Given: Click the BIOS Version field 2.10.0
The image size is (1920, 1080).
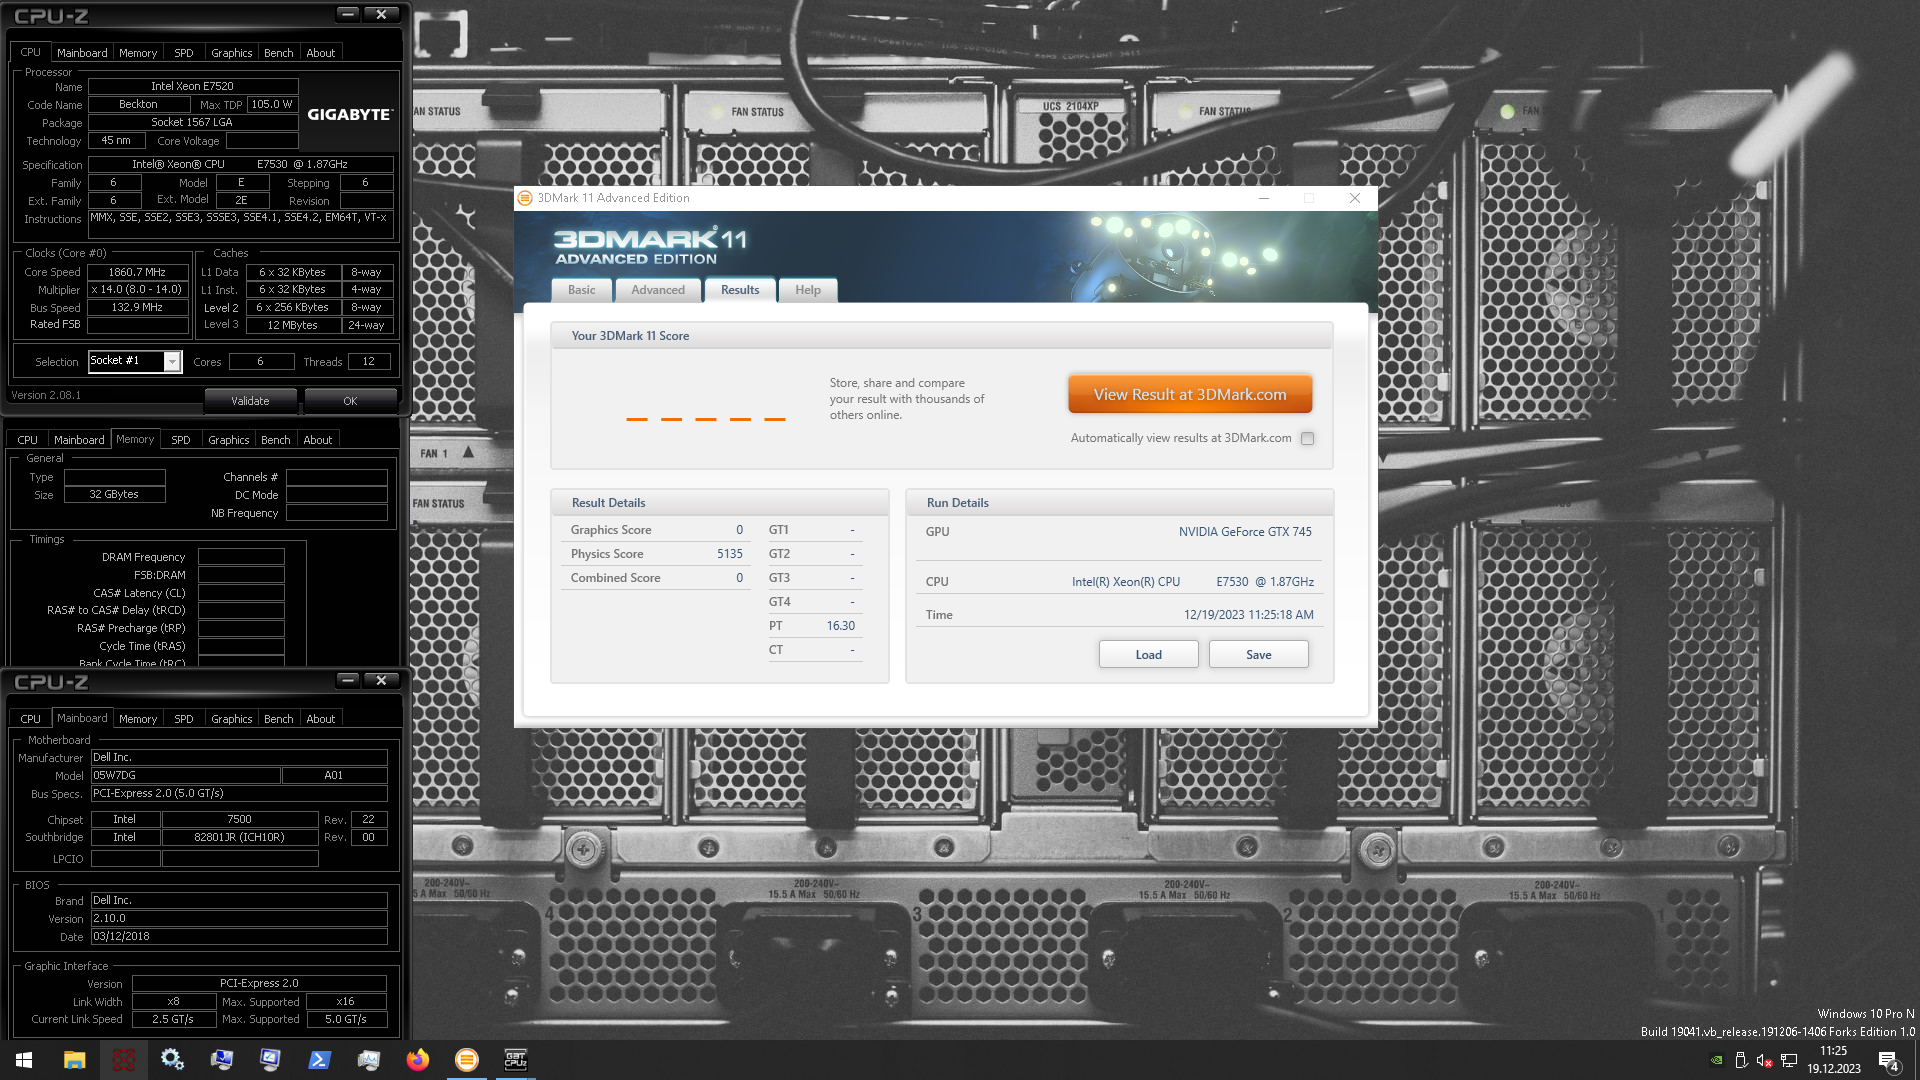Looking at the screenshot, I should click(x=239, y=919).
